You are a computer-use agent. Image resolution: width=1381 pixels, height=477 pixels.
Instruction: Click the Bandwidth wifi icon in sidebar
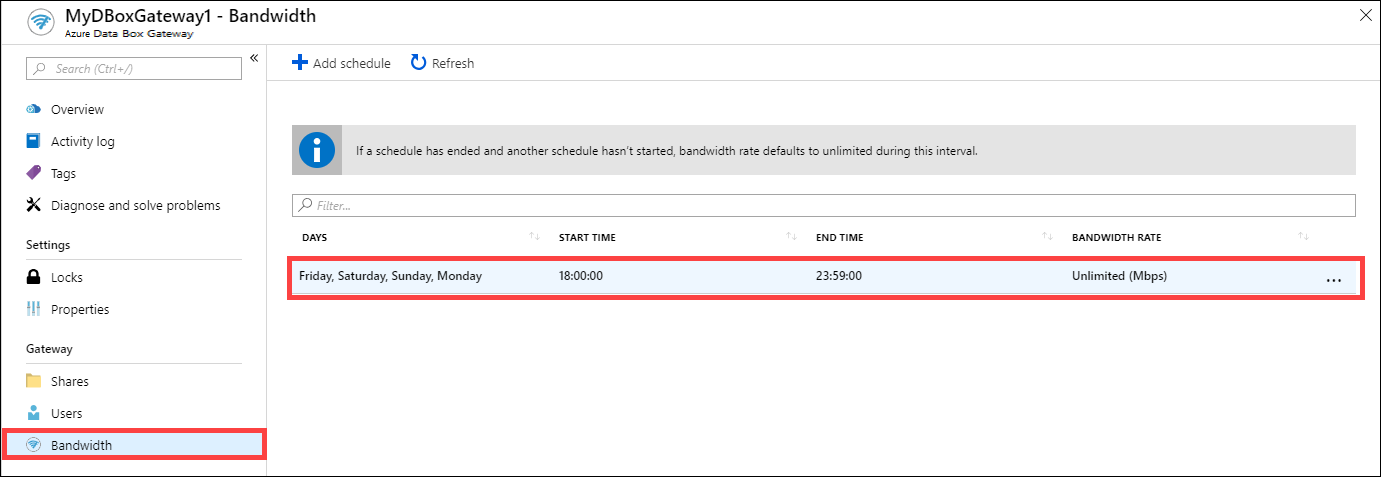tap(33, 445)
